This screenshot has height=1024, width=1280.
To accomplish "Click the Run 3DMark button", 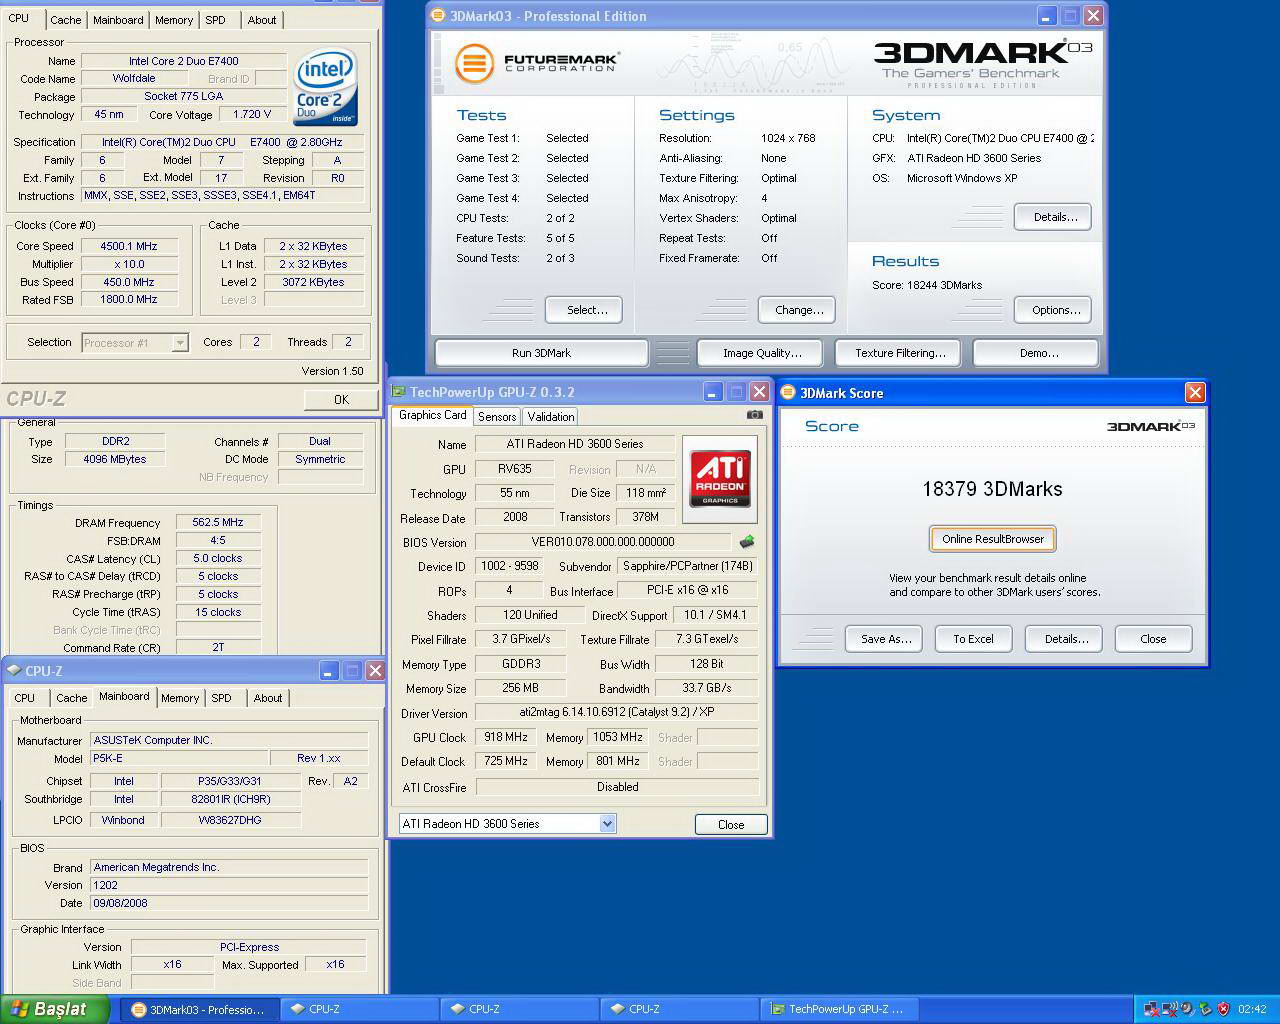I will click(x=541, y=353).
